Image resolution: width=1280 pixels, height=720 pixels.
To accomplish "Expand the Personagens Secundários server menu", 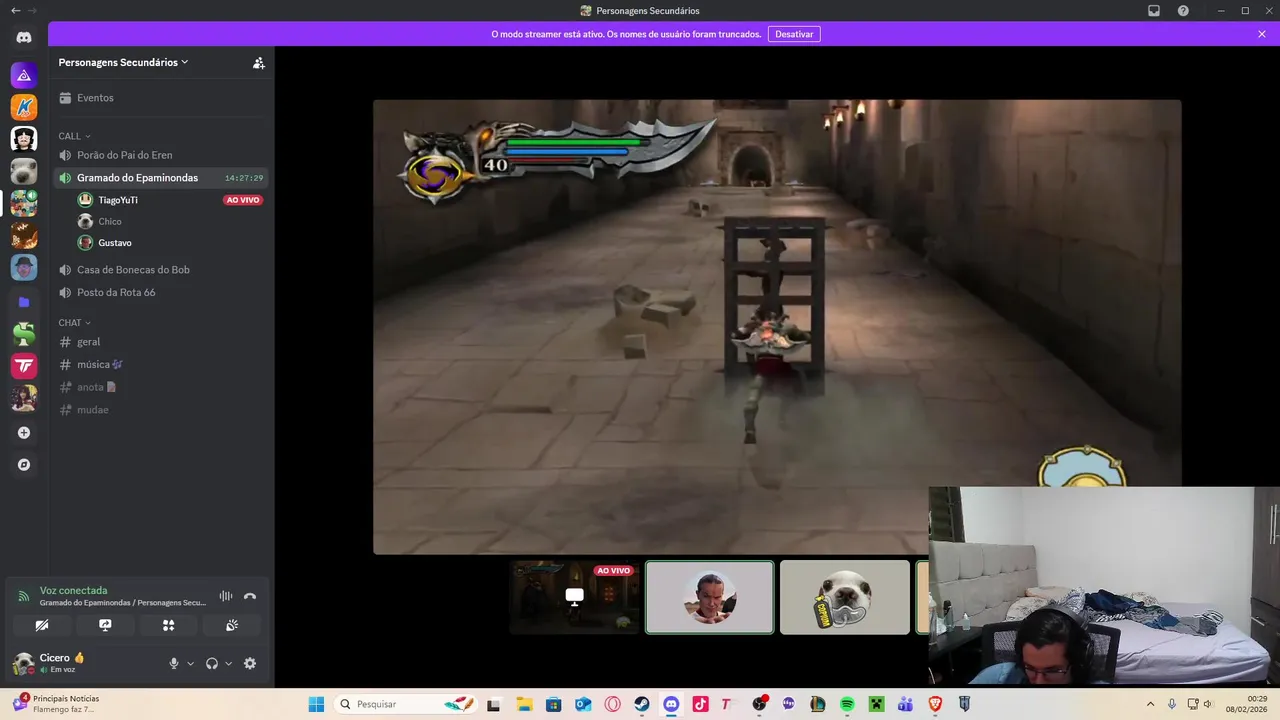I will (x=123, y=62).
